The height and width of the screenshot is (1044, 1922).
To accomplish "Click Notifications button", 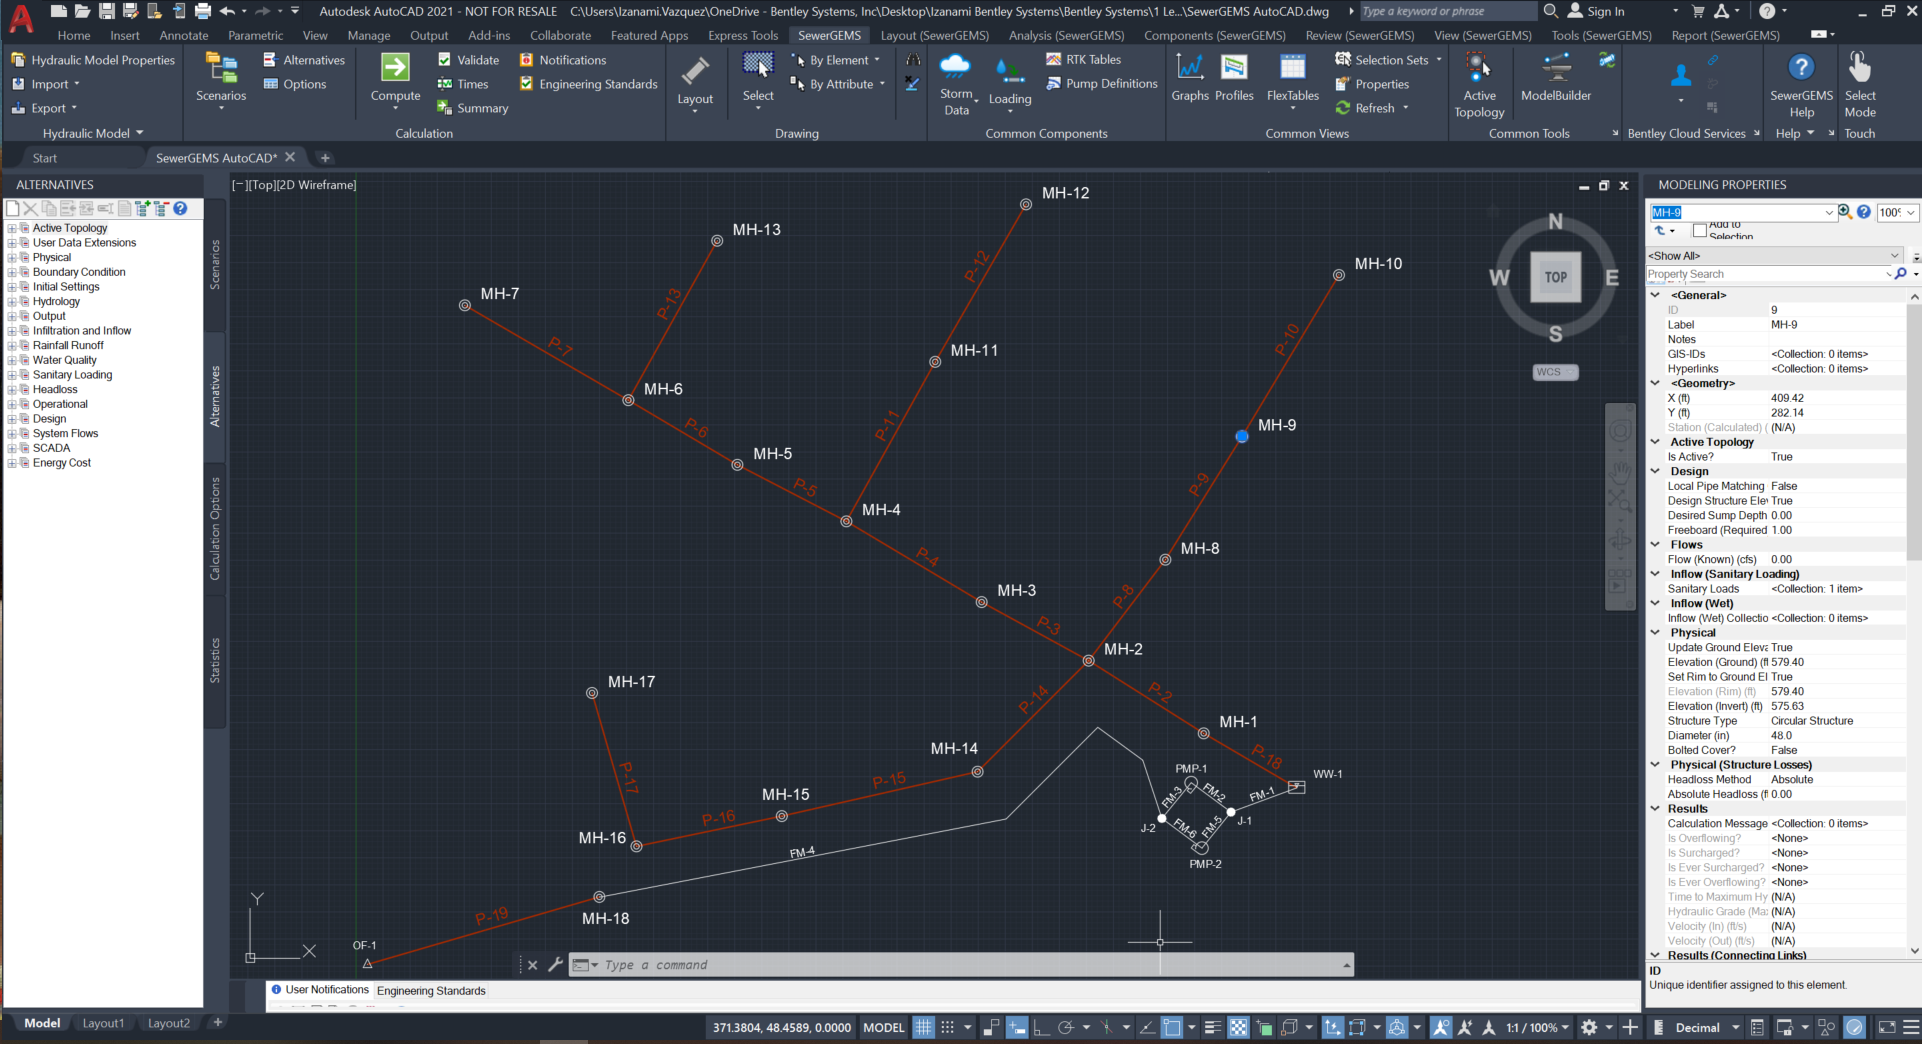I will pos(563,60).
